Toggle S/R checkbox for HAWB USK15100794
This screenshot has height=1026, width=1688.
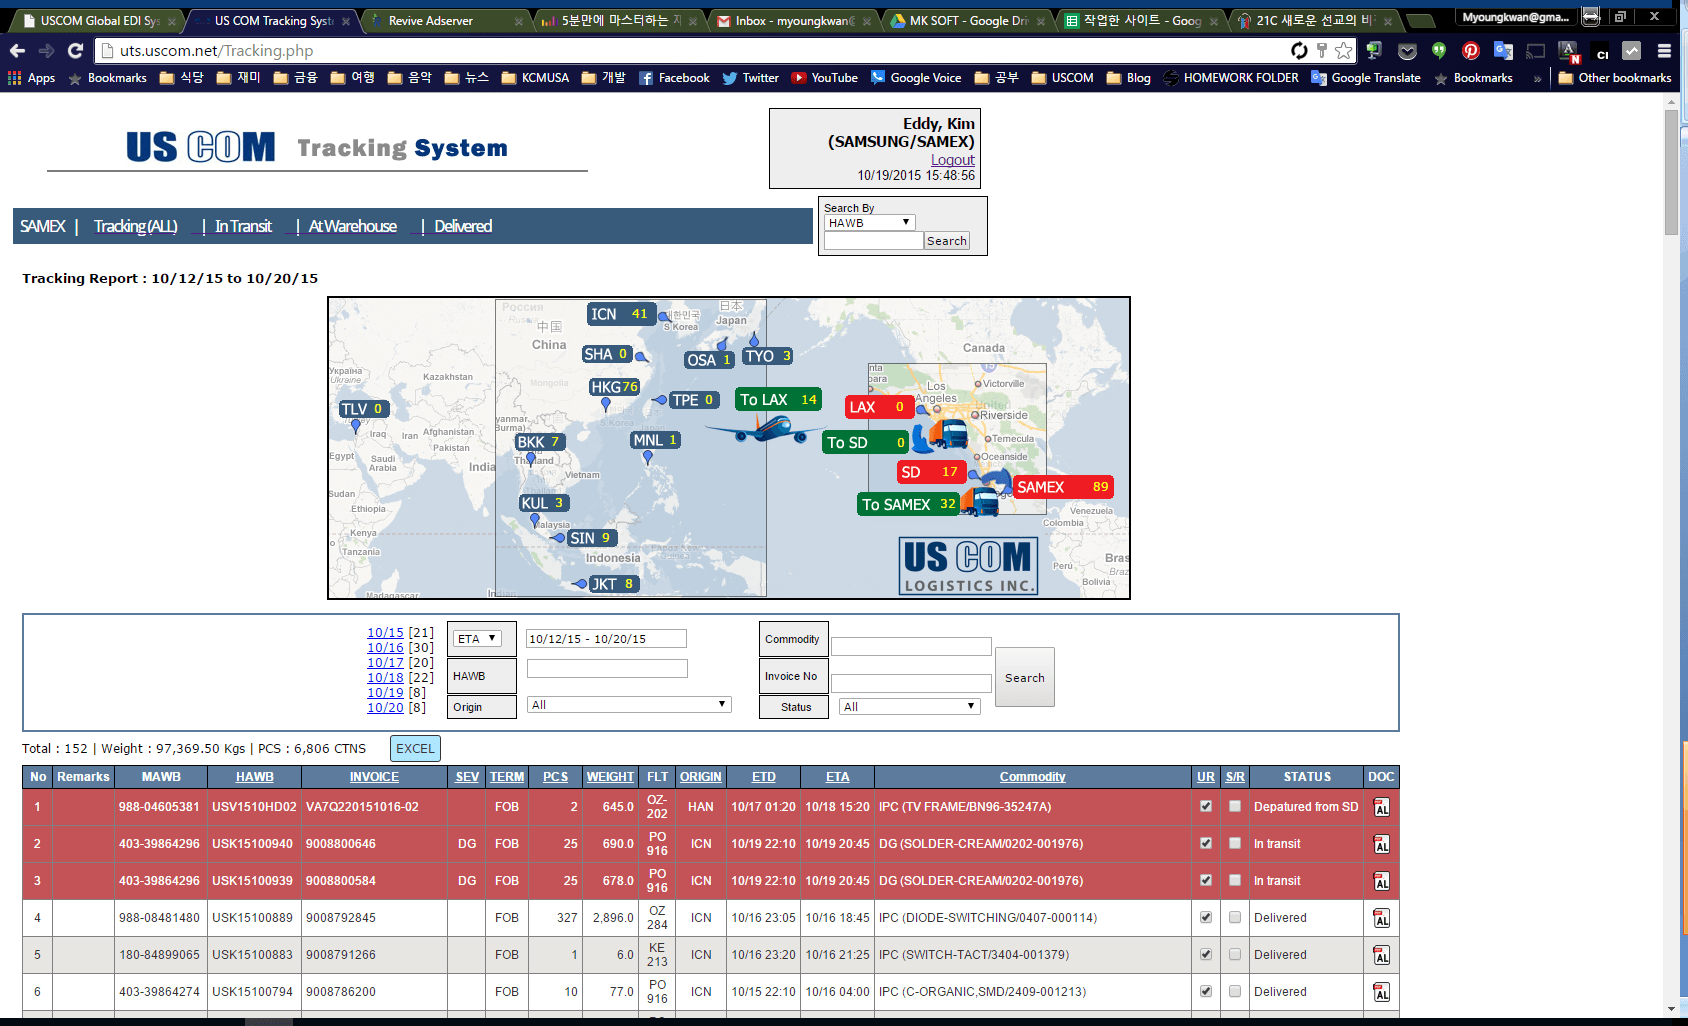pyautogui.click(x=1235, y=991)
